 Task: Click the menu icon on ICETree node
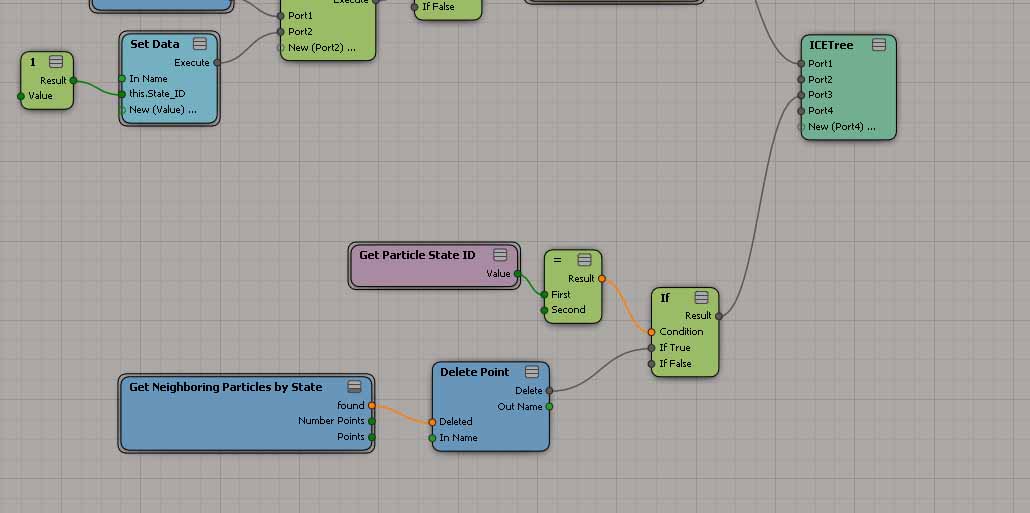tap(878, 45)
